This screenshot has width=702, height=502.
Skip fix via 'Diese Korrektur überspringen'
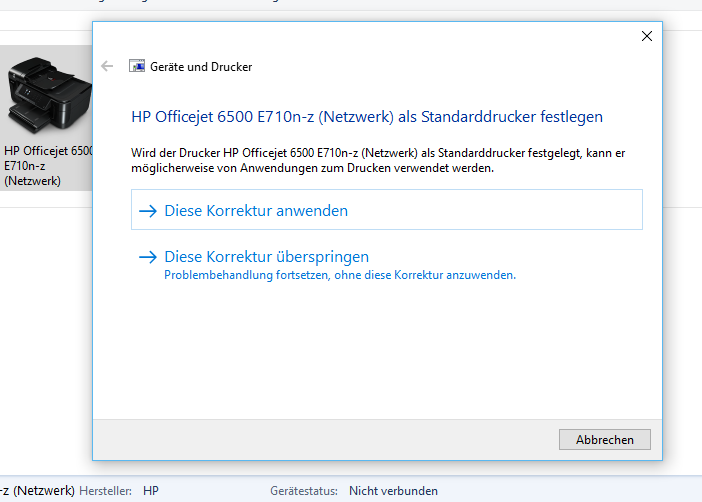(x=266, y=257)
